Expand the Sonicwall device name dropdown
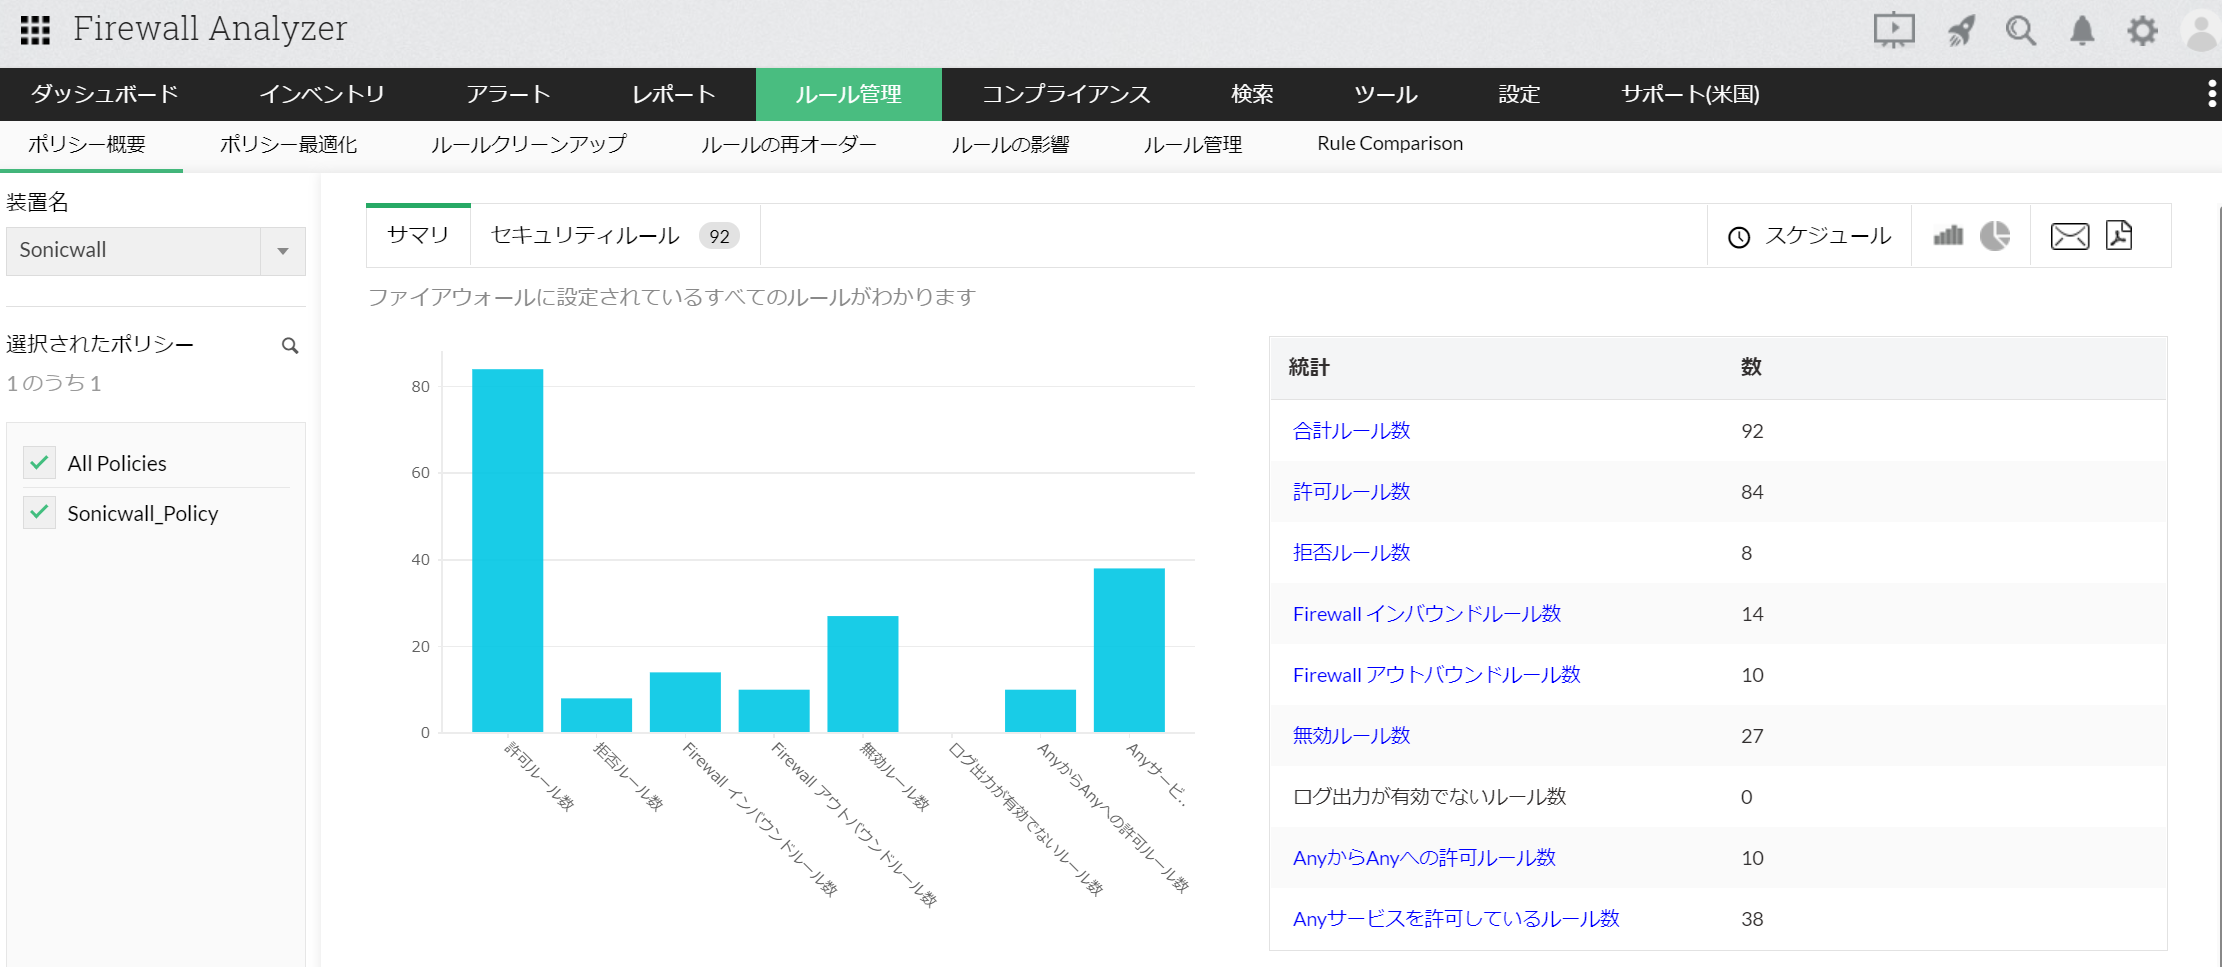The image size is (2222, 967). tap(283, 251)
